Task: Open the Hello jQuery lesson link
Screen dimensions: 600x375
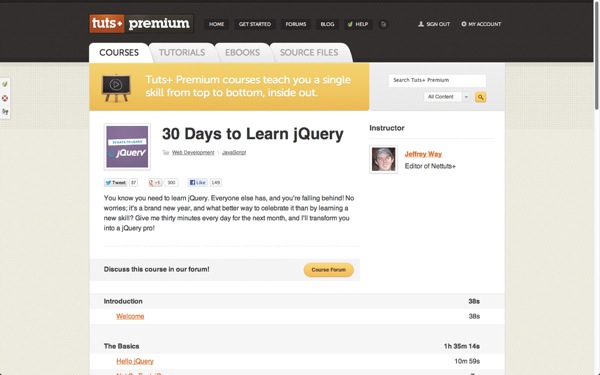Action: (135, 361)
